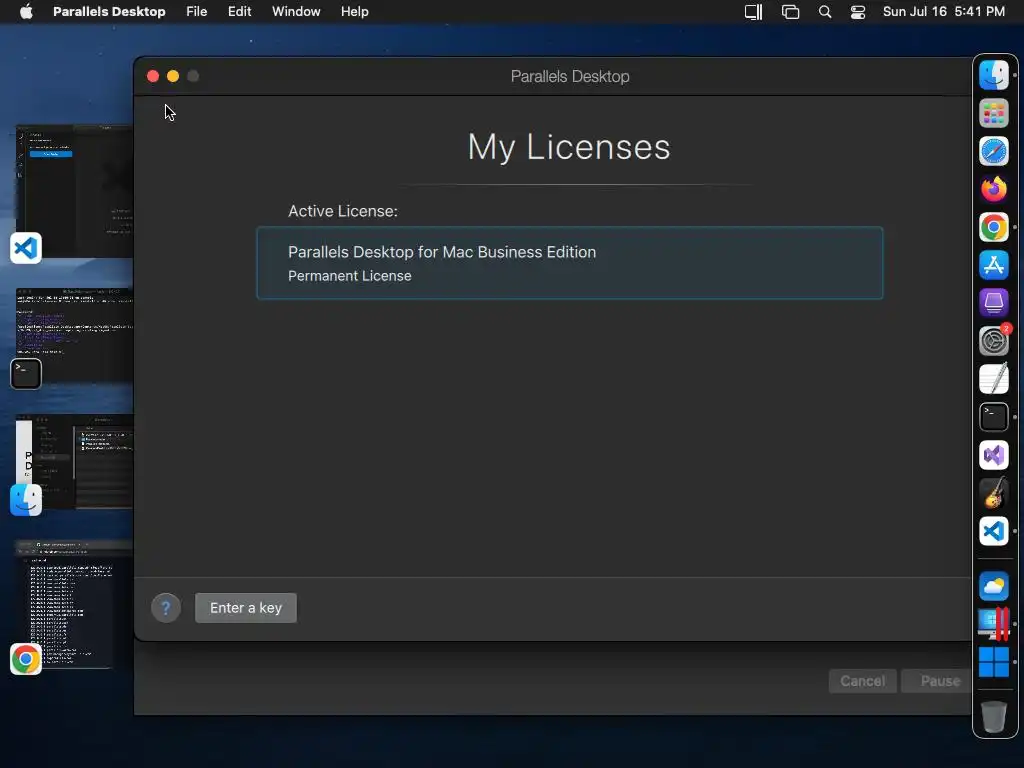
Task: Open Parallels Desktop dock icon
Action: click(993, 624)
